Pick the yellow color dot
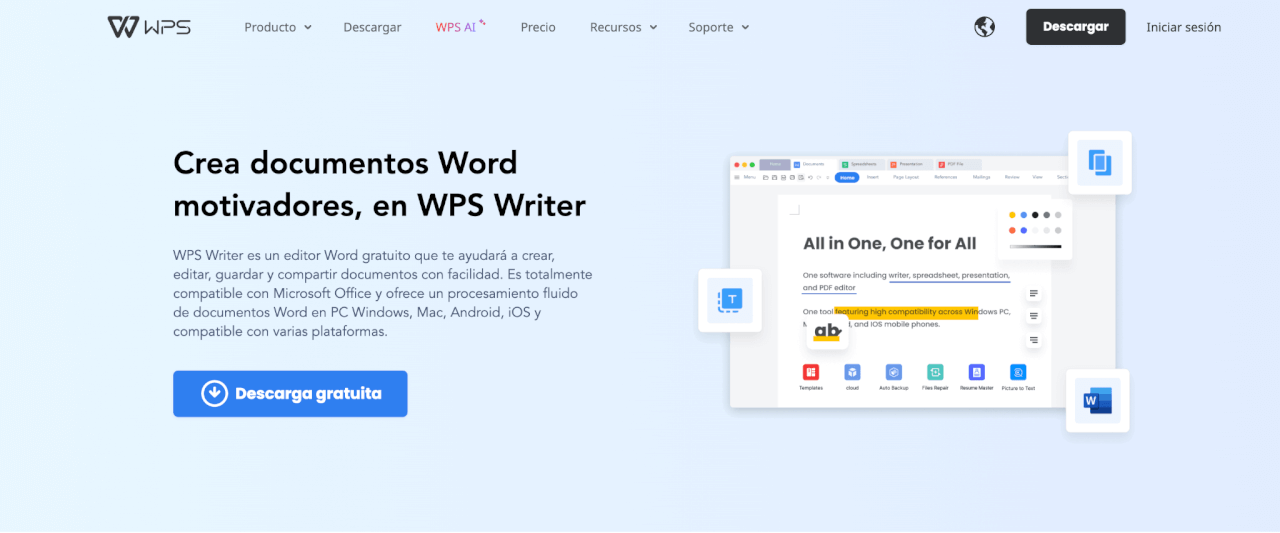The height and width of the screenshot is (533, 1280). (1012, 215)
